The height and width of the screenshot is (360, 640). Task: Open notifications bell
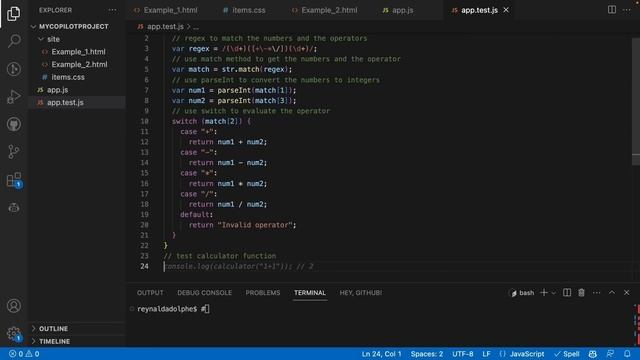pyautogui.click(x=627, y=354)
